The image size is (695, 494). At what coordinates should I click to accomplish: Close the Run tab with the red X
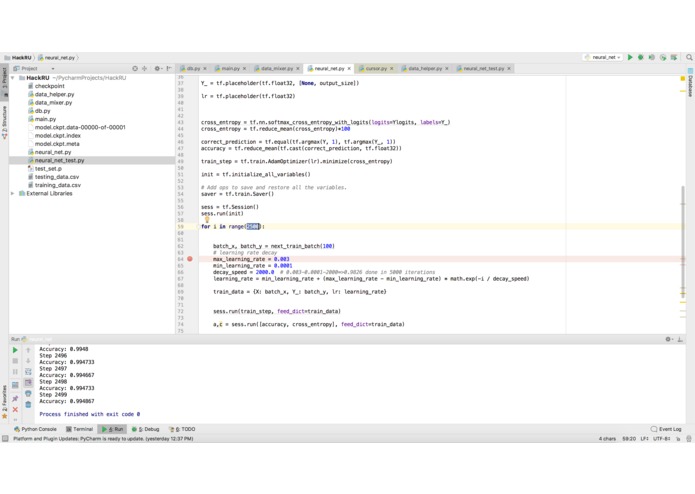tap(15, 409)
